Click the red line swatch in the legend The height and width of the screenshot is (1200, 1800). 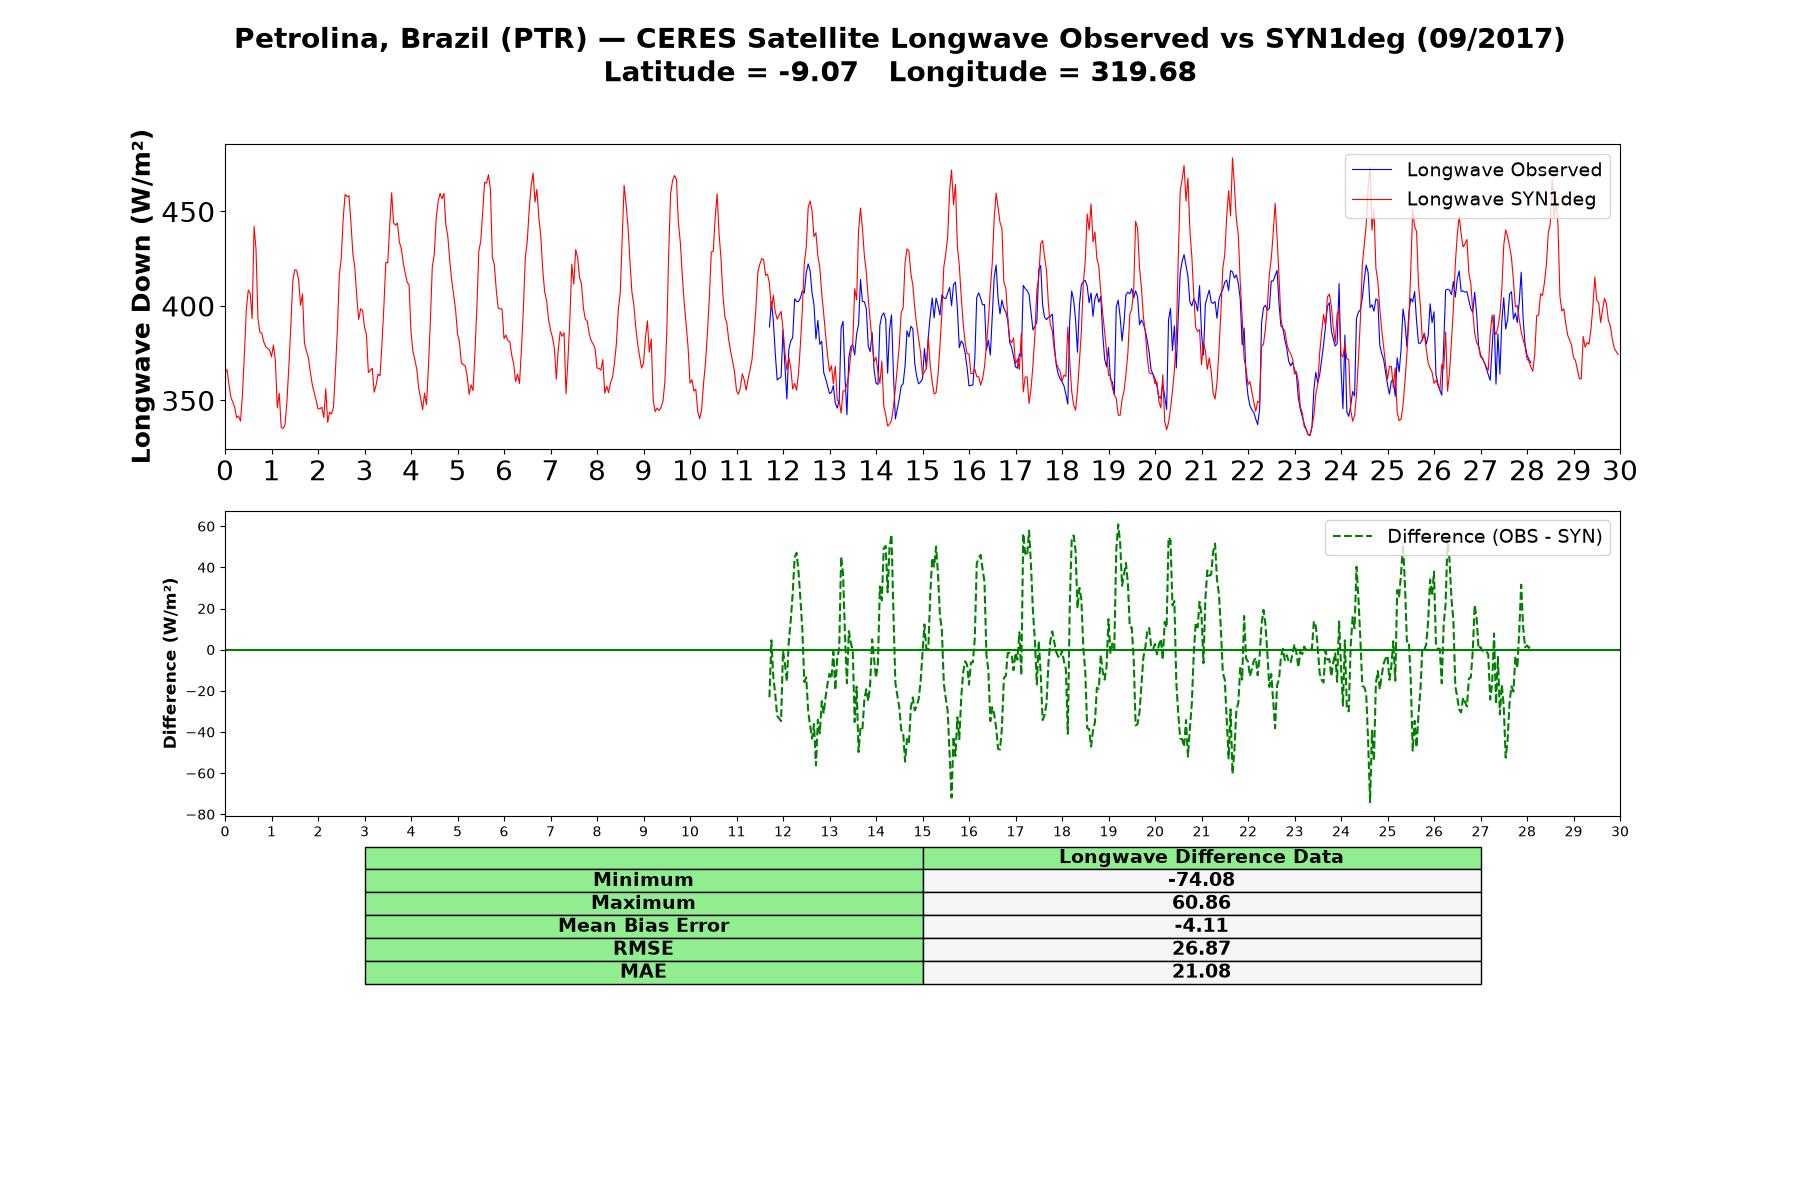tap(1371, 199)
